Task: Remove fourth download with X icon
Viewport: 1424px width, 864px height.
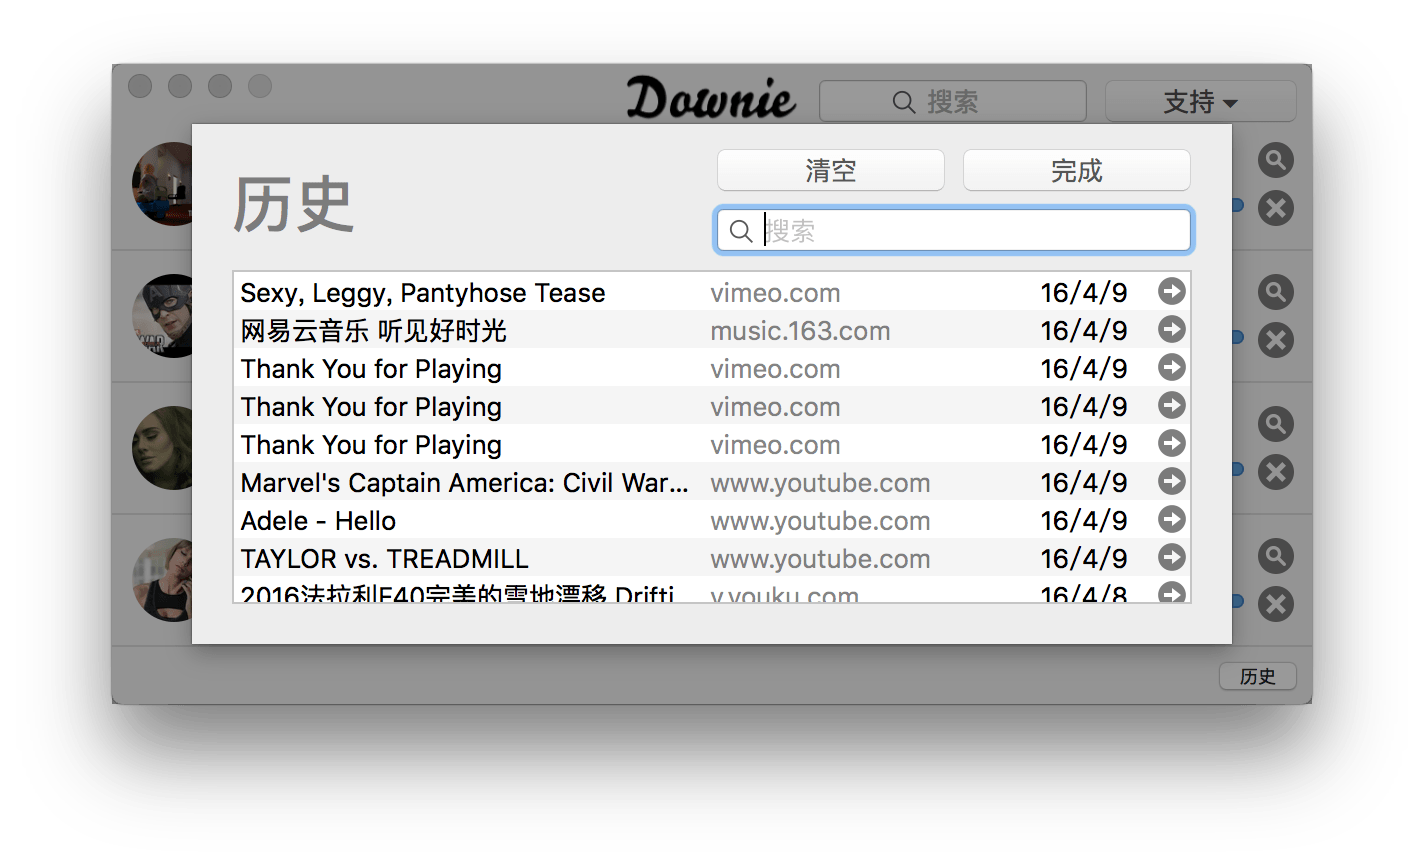Action: pyautogui.click(x=1275, y=604)
